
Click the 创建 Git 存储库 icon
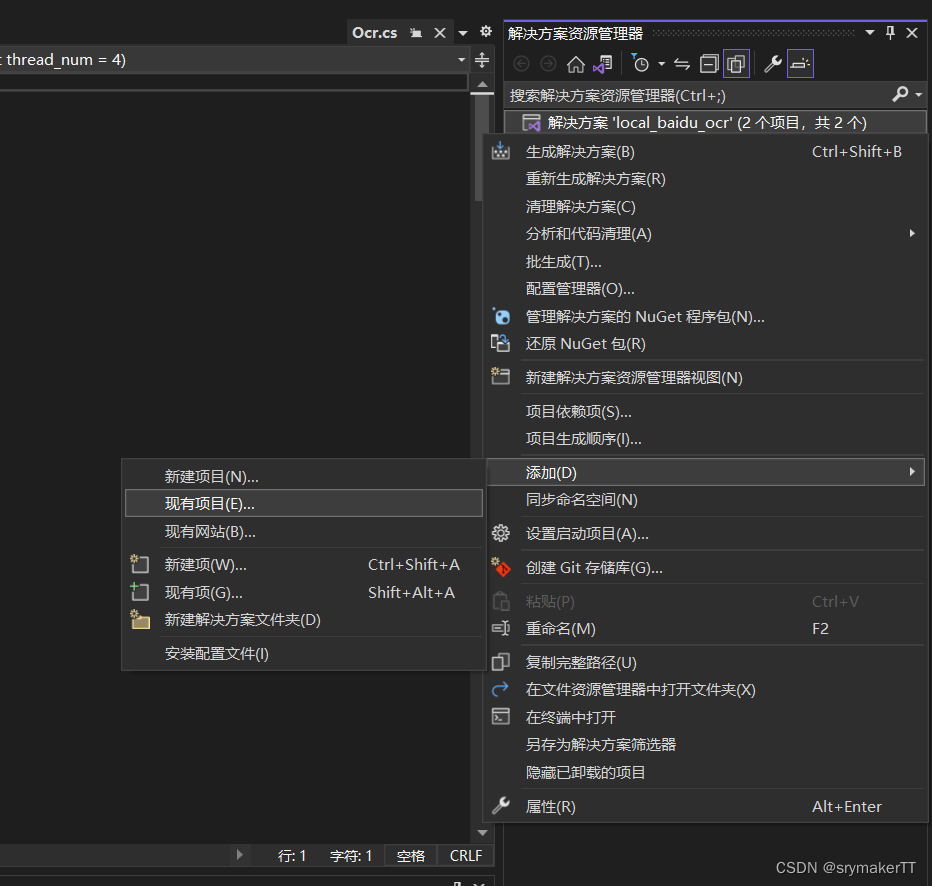click(x=500, y=567)
